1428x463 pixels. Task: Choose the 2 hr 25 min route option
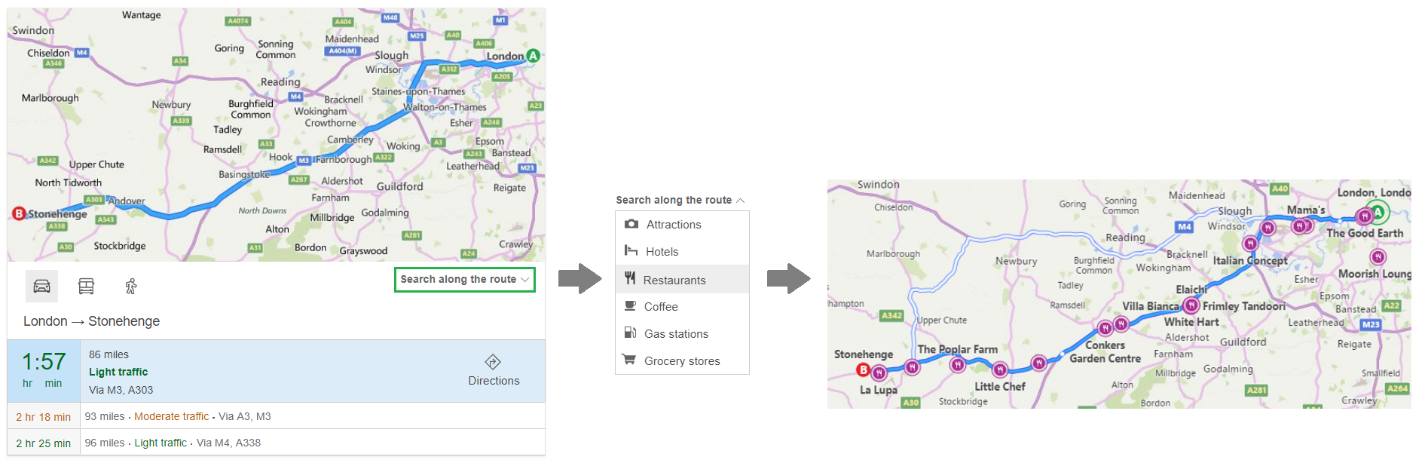[x=276, y=442]
